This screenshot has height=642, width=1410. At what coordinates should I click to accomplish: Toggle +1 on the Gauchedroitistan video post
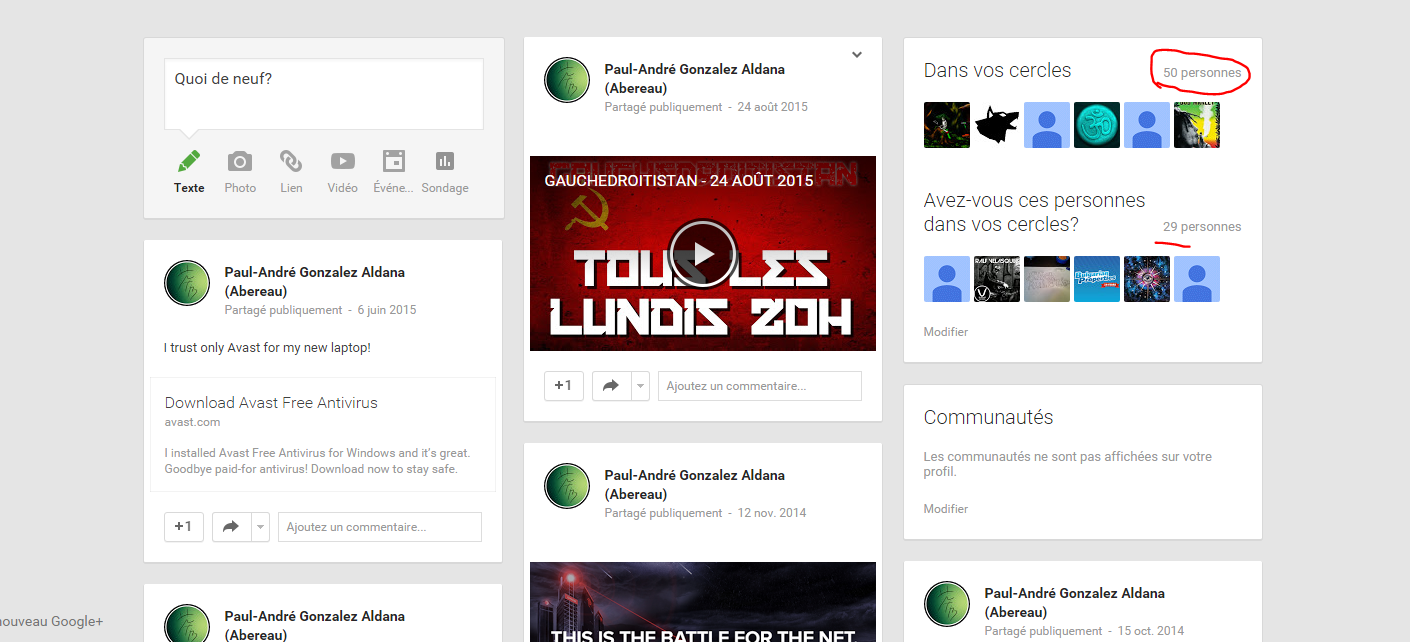tap(564, 386)
